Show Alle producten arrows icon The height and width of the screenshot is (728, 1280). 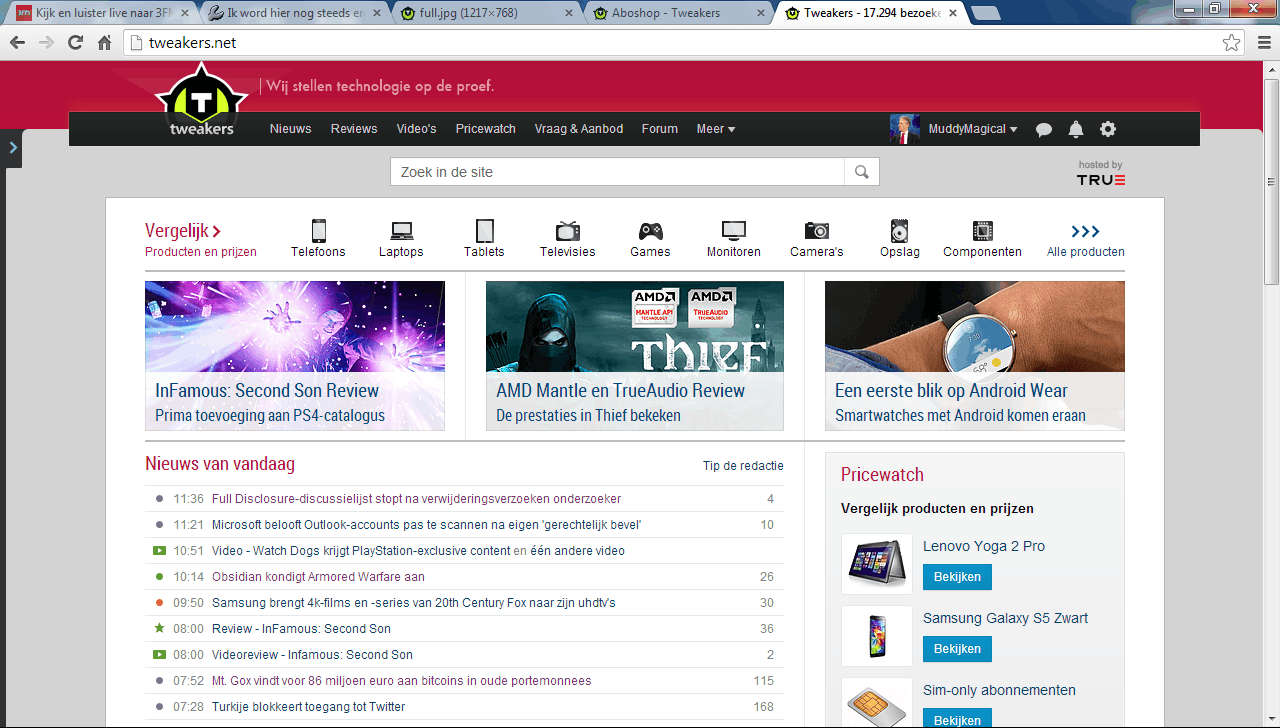pos(1085,231)
